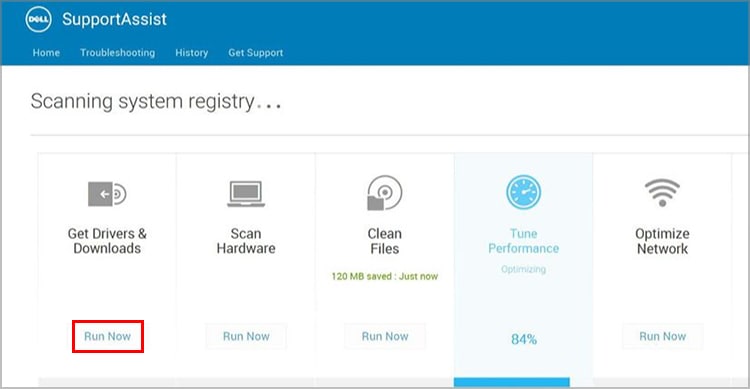Click the Get Drivers & Downloads label
The height and width of the screenshot is (389, 750).
107,241
